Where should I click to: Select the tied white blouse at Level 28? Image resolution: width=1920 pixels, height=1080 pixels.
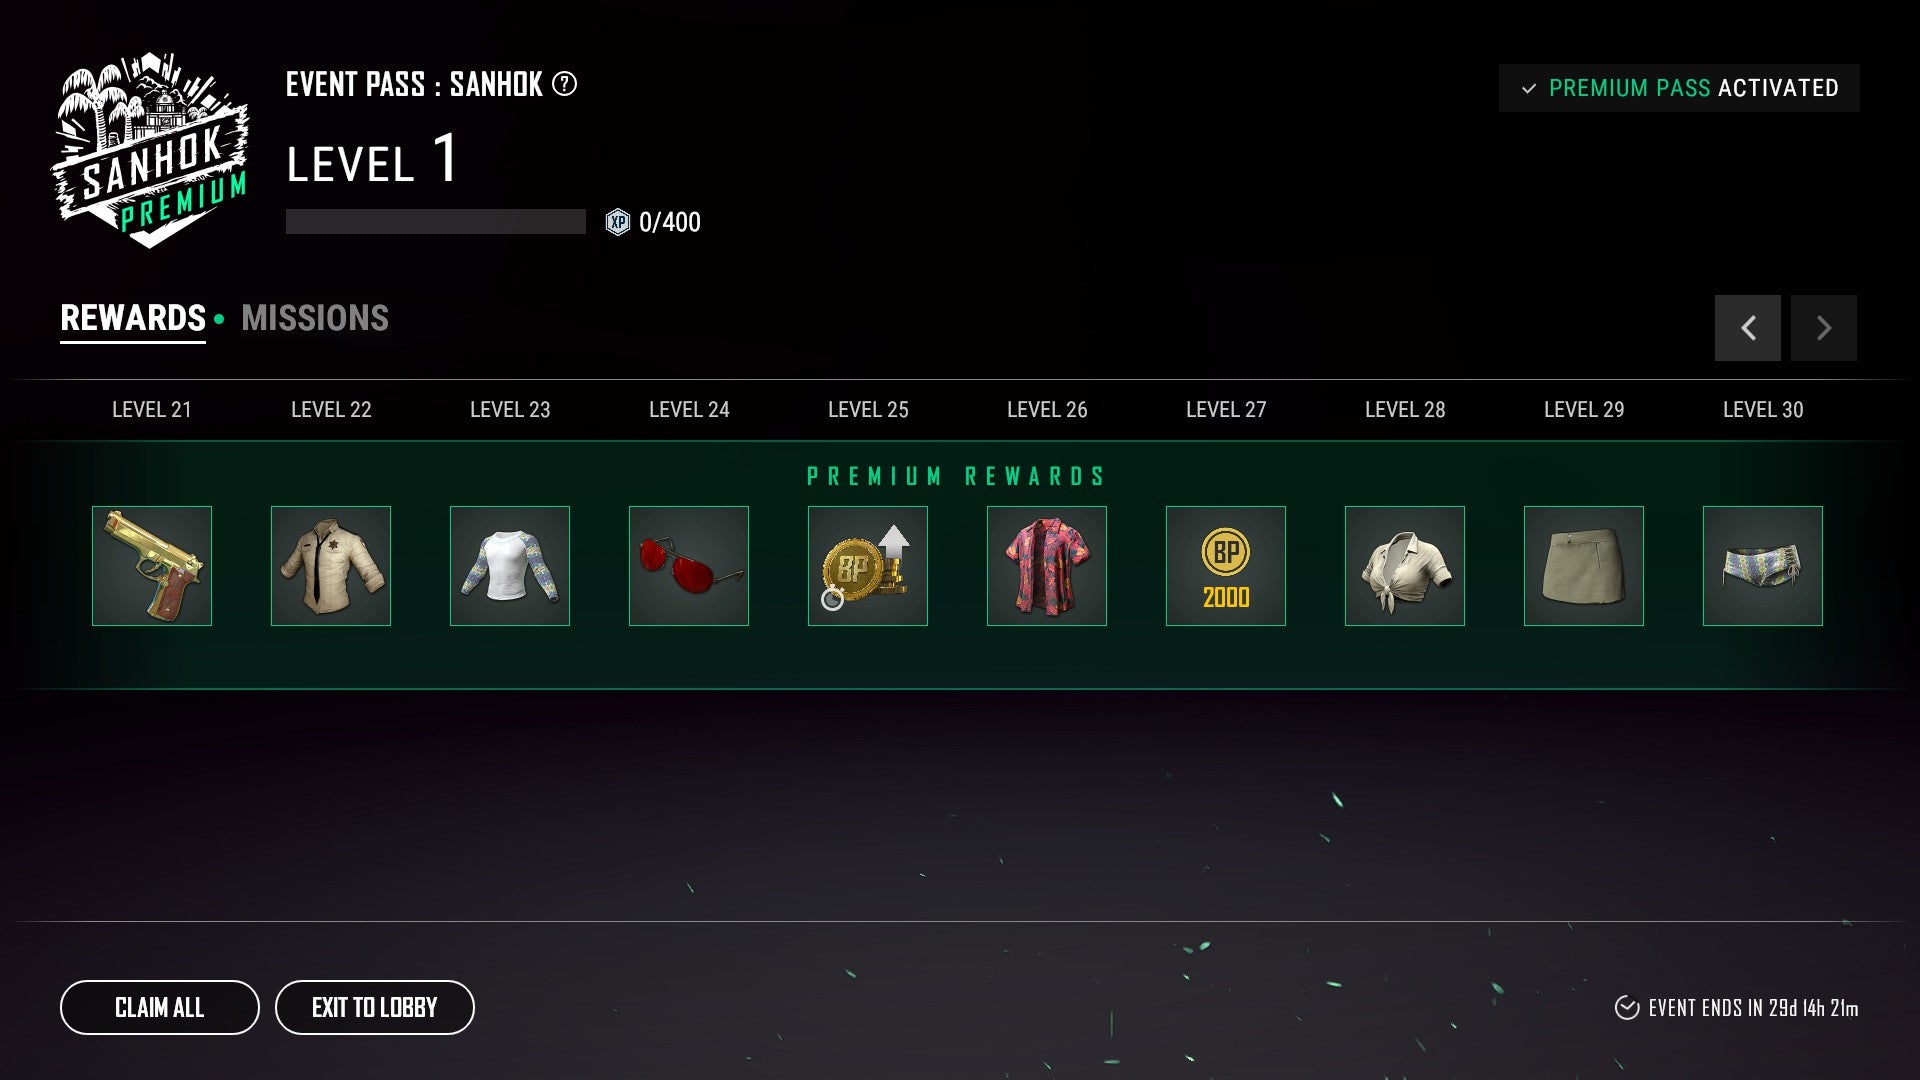pos(1405,566)
